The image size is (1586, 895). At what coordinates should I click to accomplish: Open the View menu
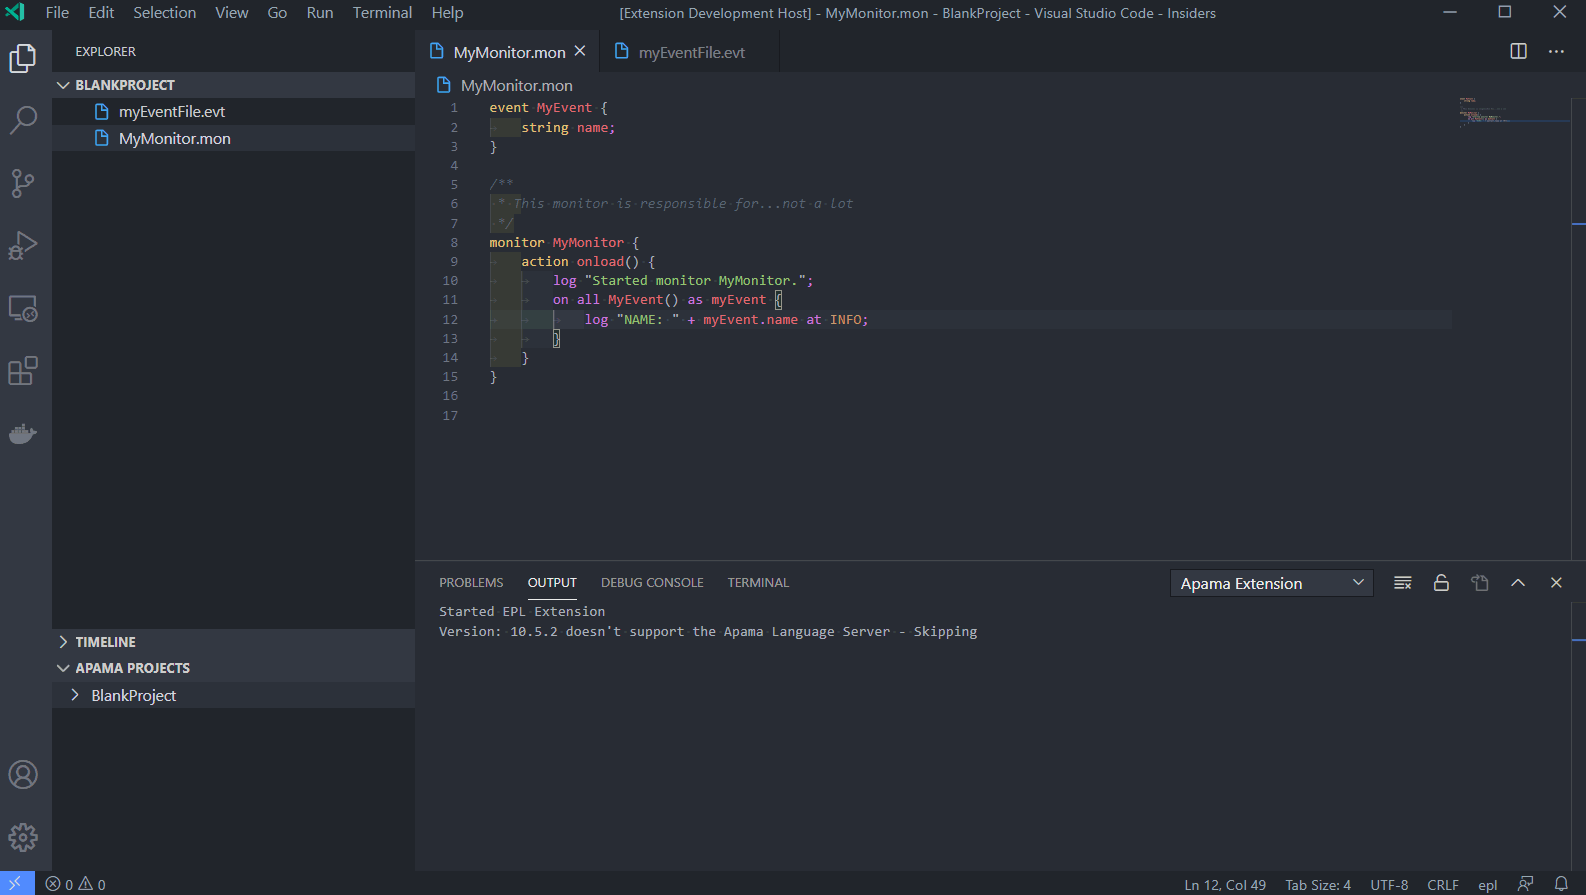coord(232,13)
